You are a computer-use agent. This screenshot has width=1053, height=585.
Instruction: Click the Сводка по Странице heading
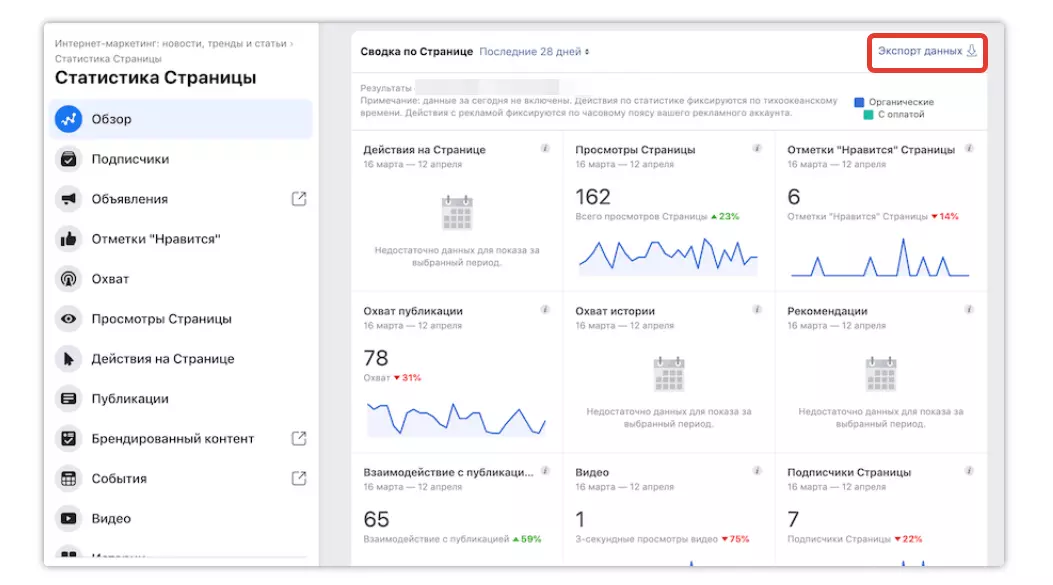(x=416, y=52)
